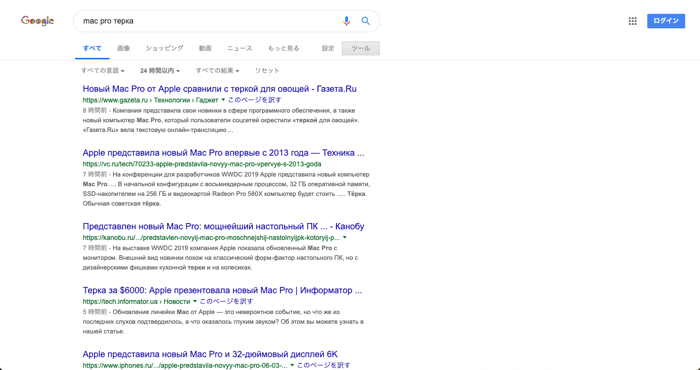The width and height of the screenshot is (700, 370).
Task: Open the もっと見る menu
Action: point(283,48)
